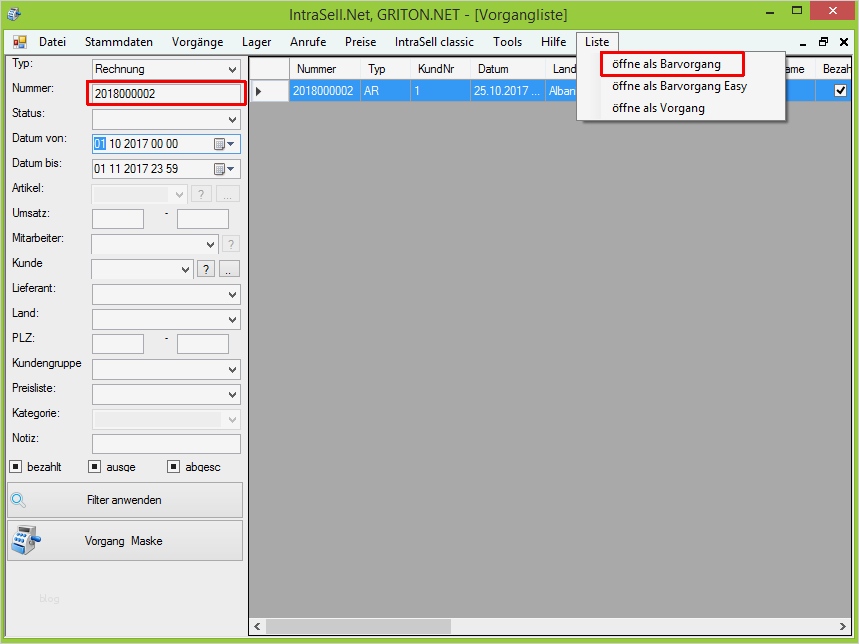
Task: Open the Stammdaten menu
Action: click(119, 42)
